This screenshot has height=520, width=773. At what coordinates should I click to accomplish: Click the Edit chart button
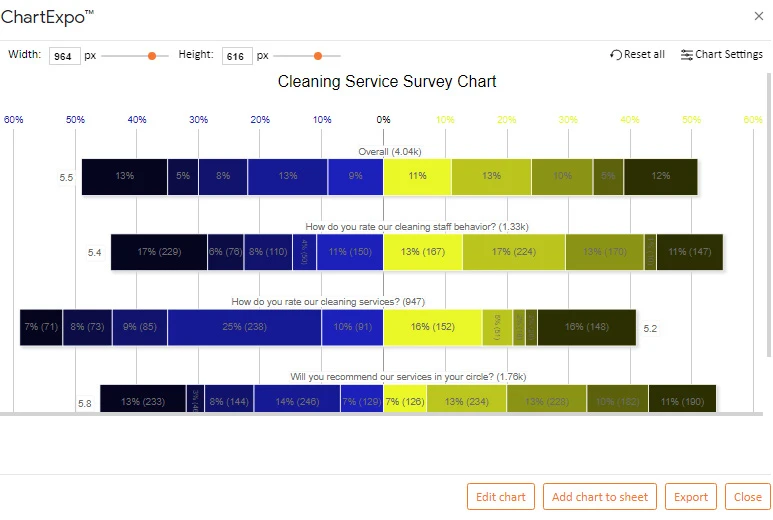(501, 496)
